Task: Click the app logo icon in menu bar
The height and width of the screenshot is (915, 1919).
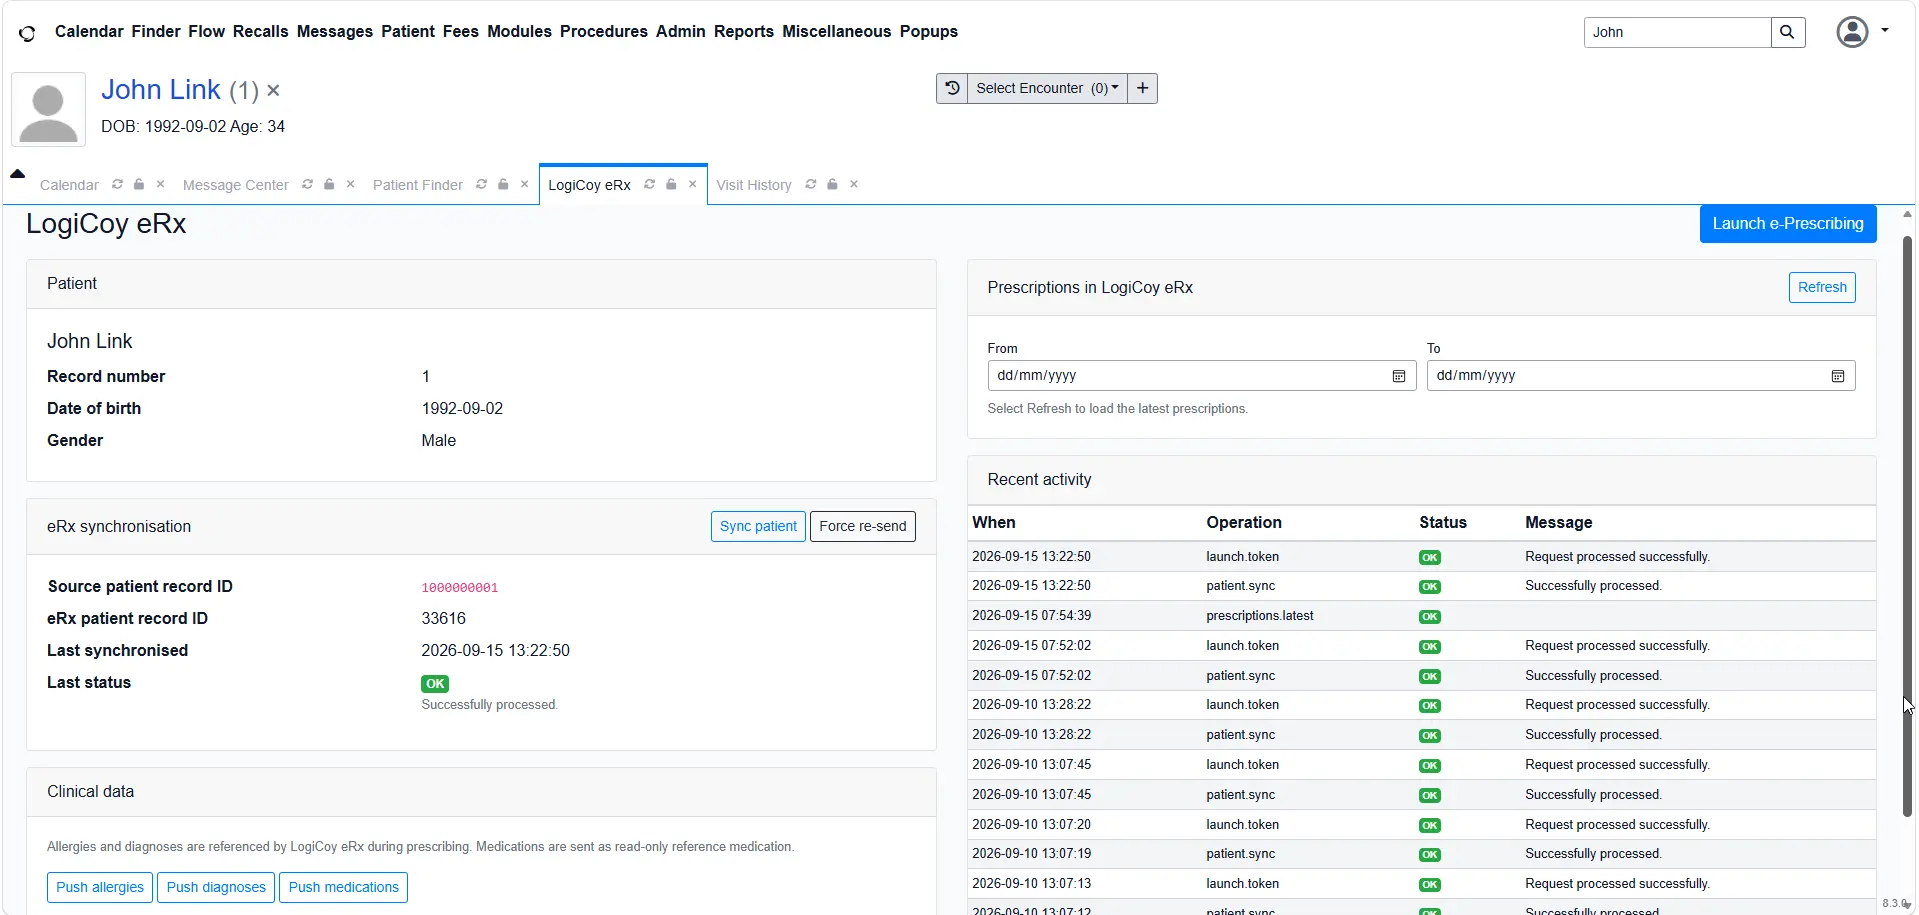Action: pyautogui.click(x=27, y=33)
